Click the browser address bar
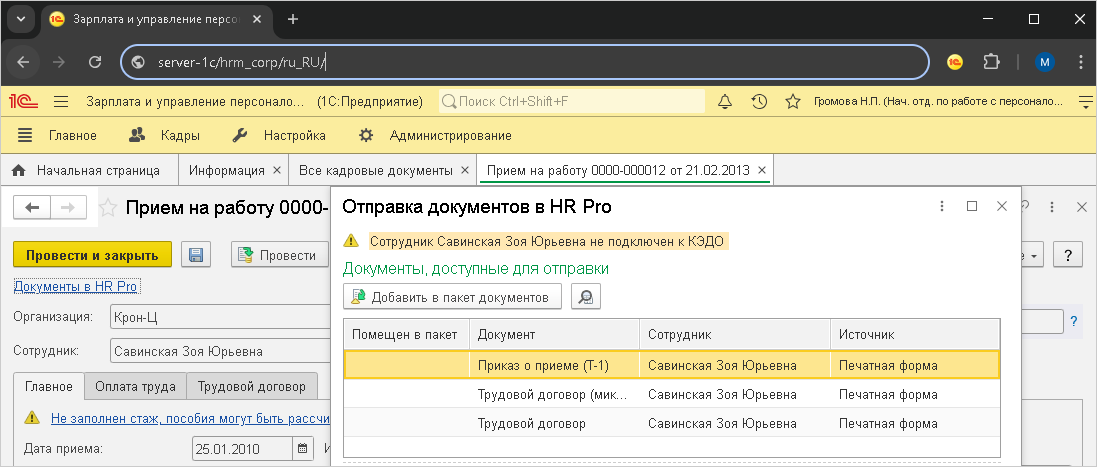 click(525, 62)
